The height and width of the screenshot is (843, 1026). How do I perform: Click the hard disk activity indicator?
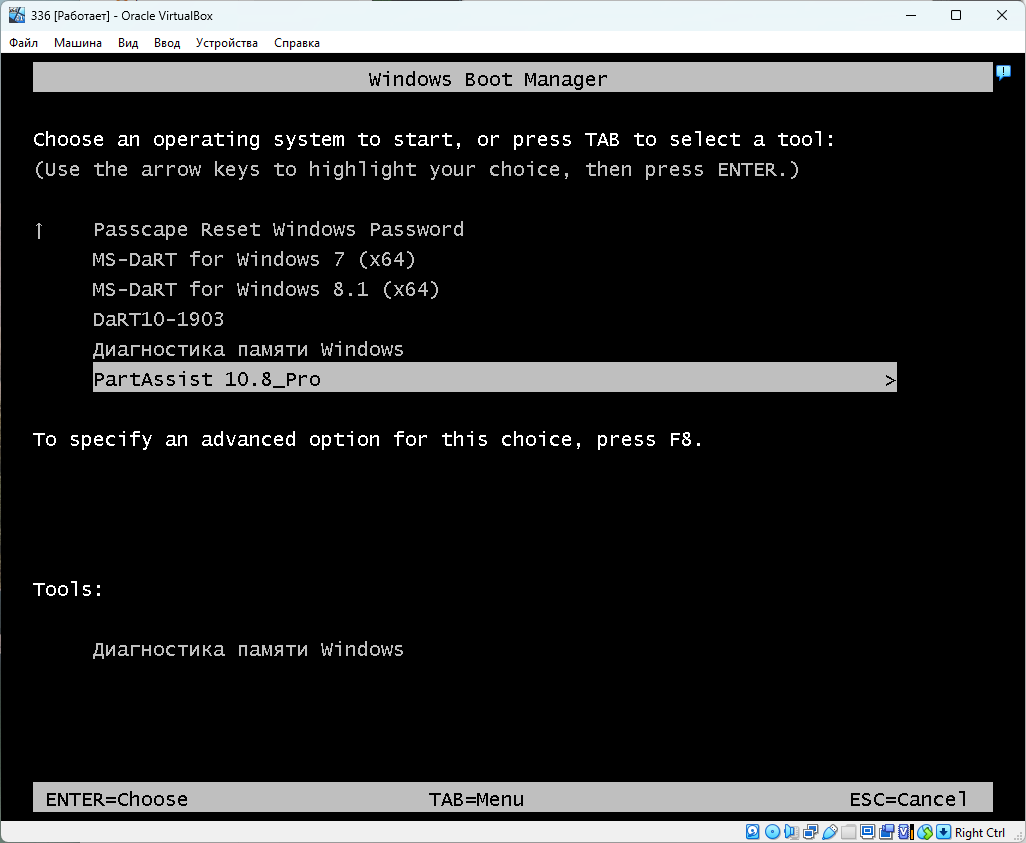[x=754, y=832]
